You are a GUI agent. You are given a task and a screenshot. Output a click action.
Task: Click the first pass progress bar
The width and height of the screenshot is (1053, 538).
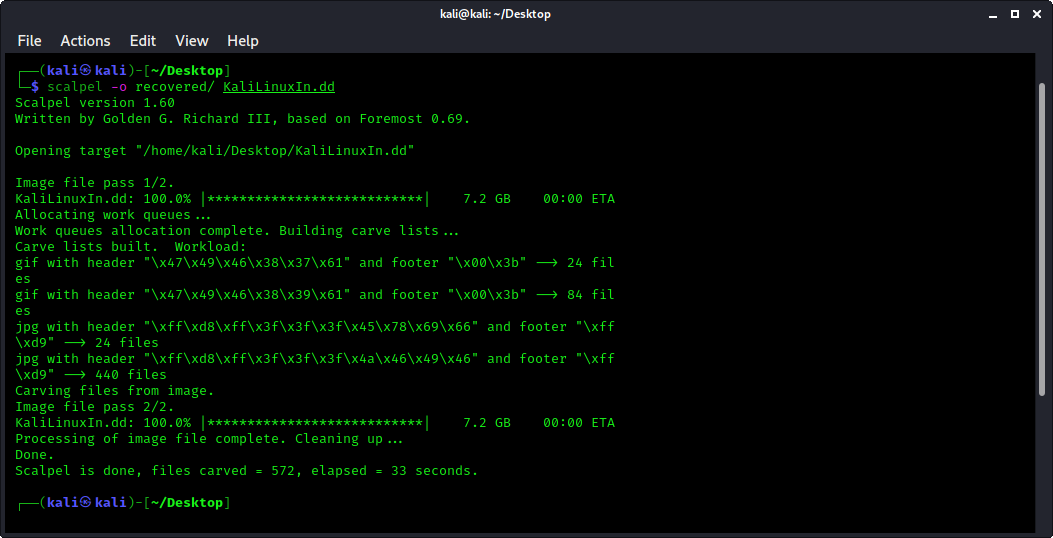point(314,199)
